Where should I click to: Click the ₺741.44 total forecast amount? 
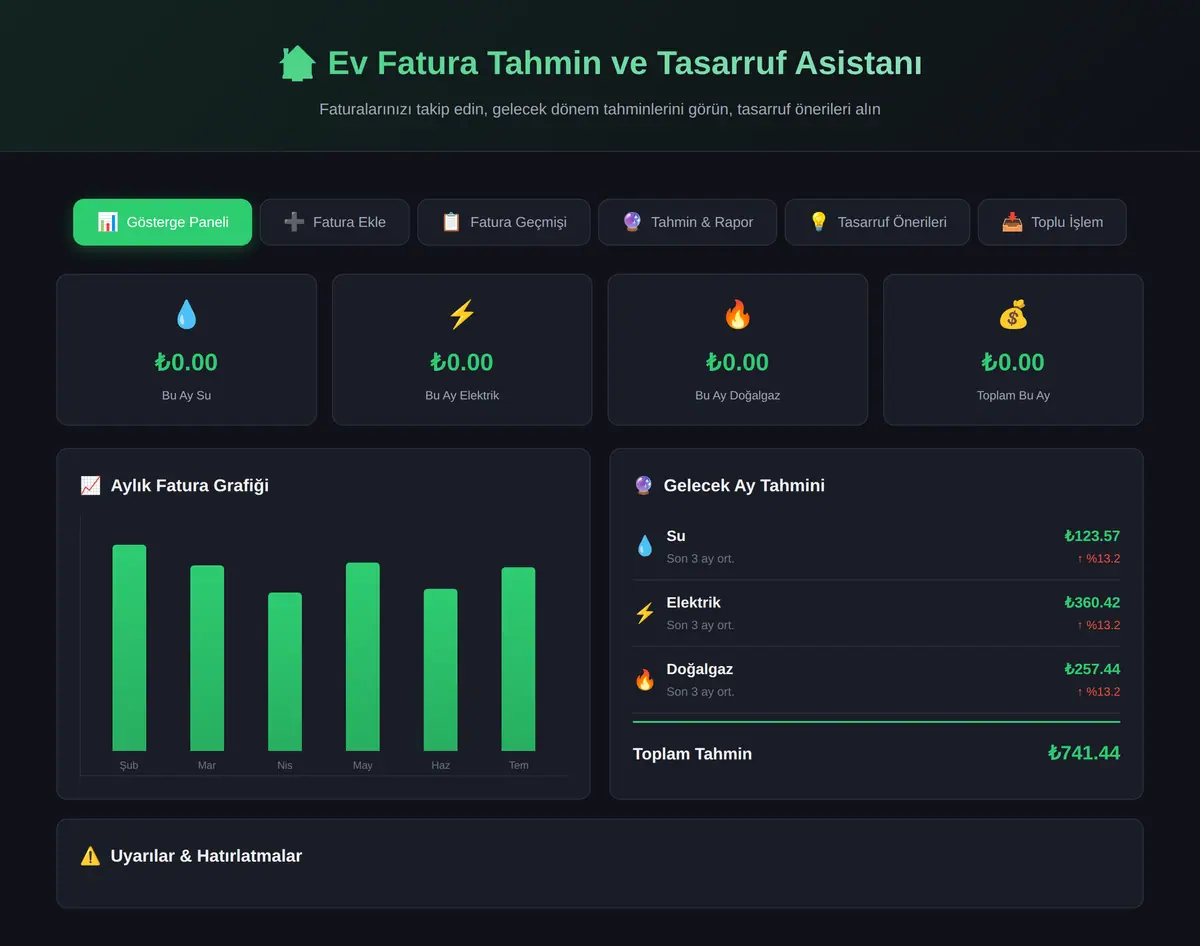(1084, 753)
